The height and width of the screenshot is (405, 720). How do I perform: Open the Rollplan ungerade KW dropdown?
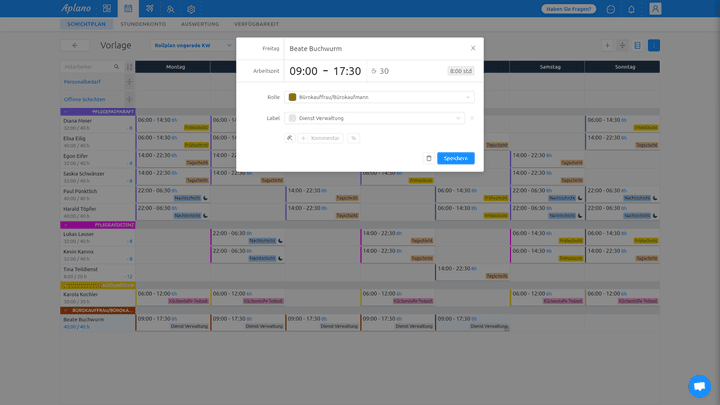(193, 45)
